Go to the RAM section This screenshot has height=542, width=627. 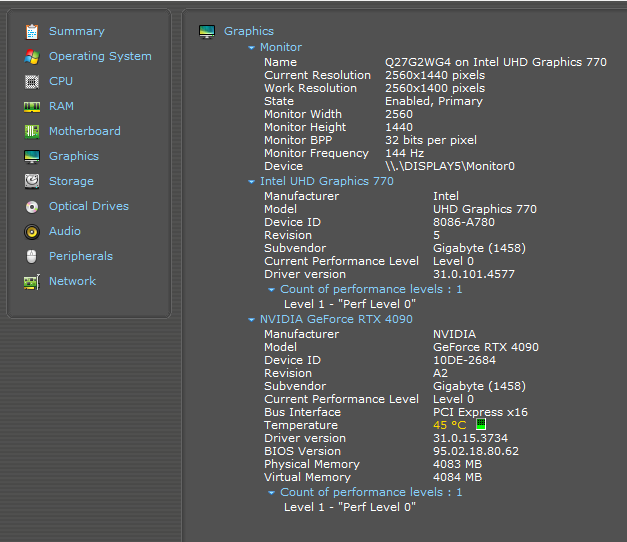(61, 106)
